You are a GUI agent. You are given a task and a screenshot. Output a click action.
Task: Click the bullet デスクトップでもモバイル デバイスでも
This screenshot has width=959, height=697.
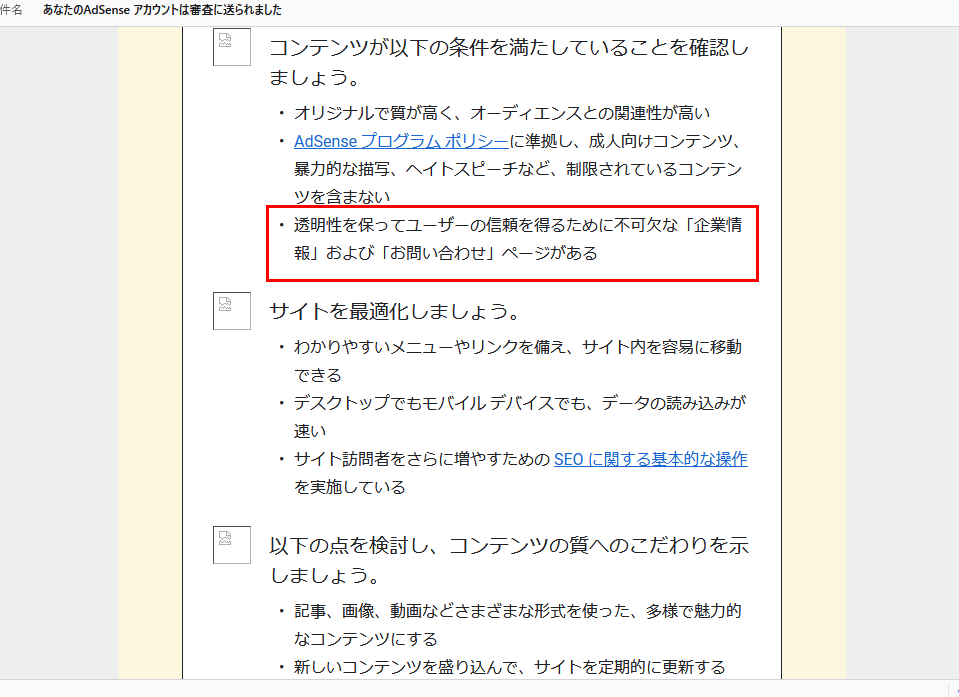[519, 403]
